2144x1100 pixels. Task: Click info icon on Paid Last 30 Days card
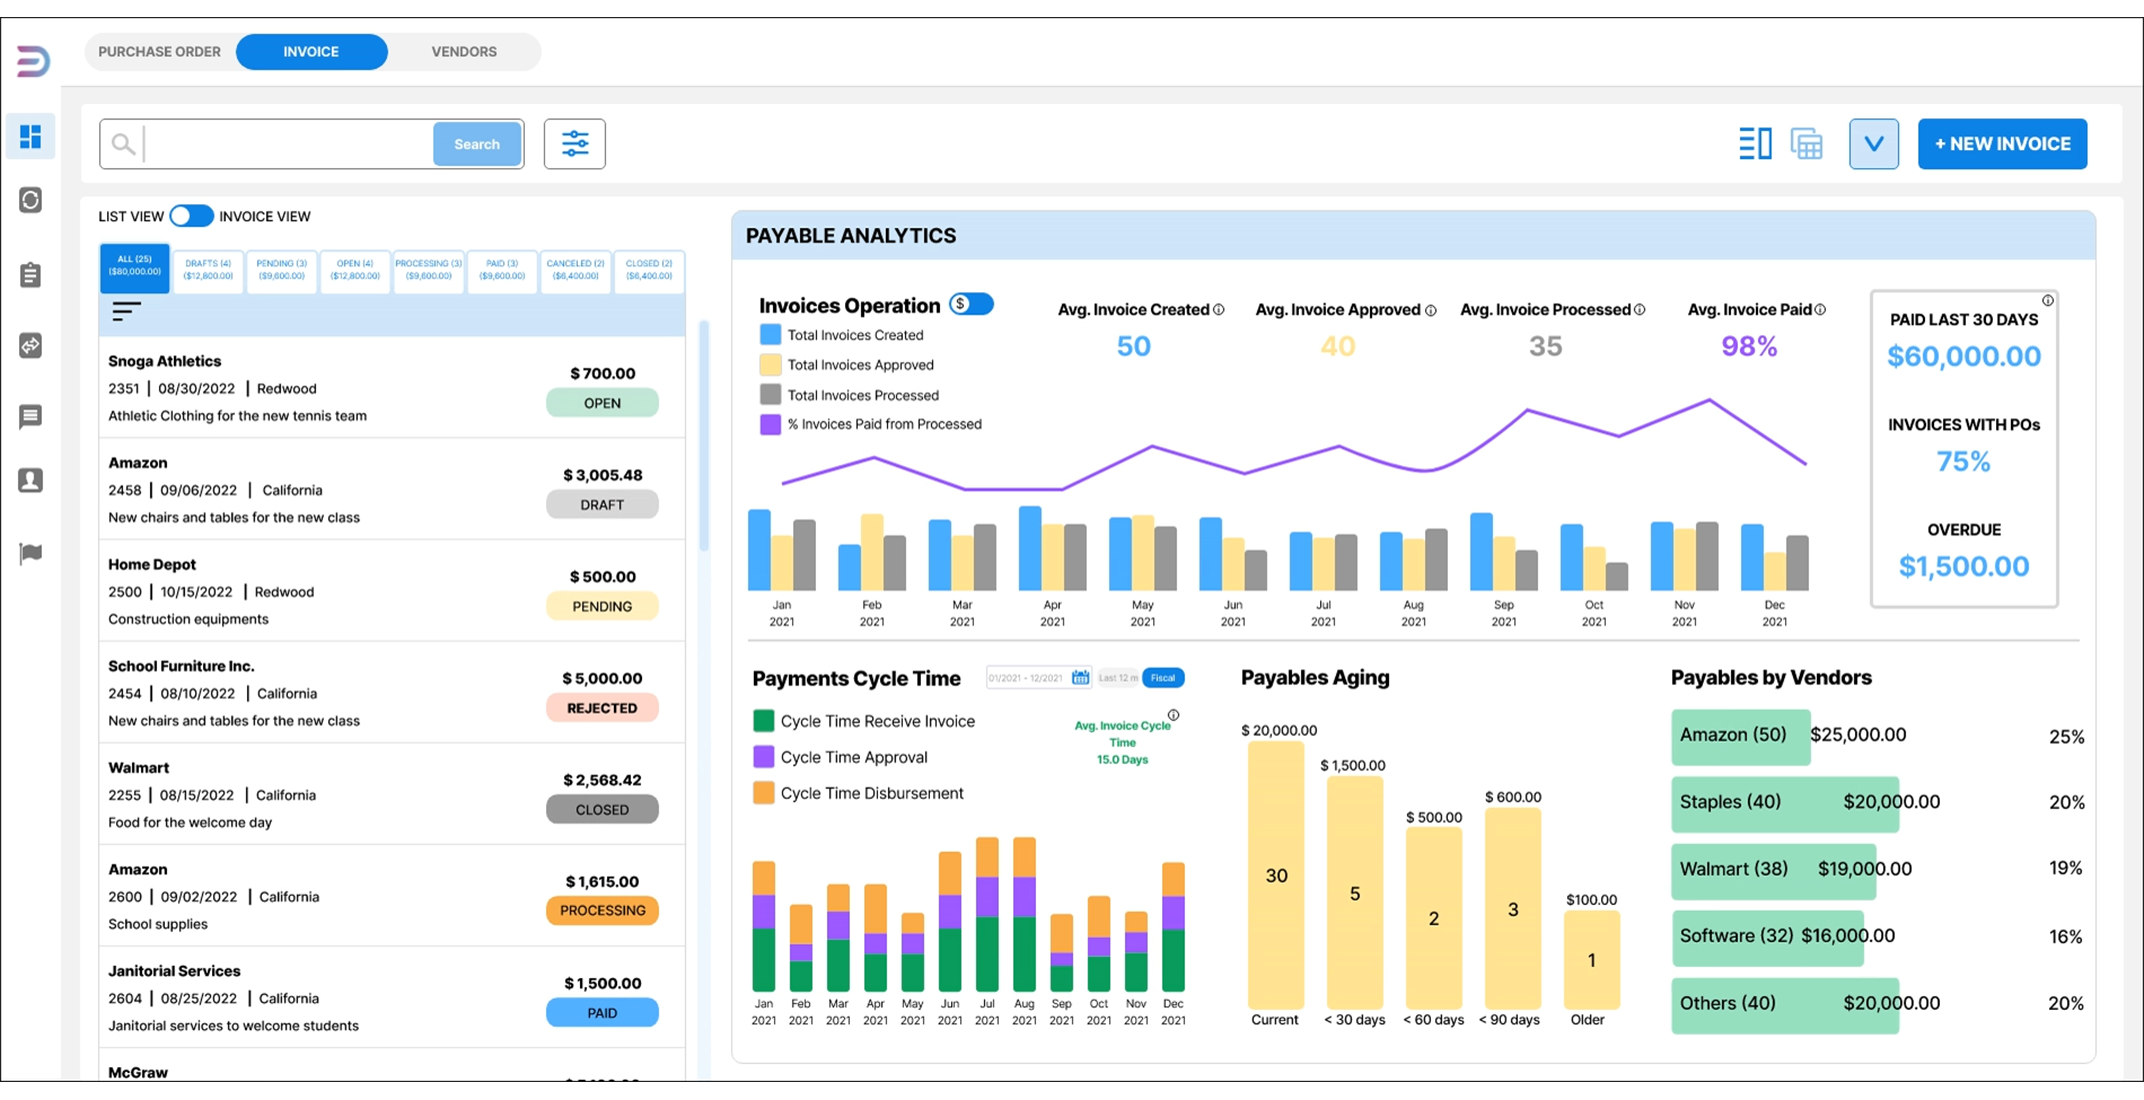pos(2048,301)
